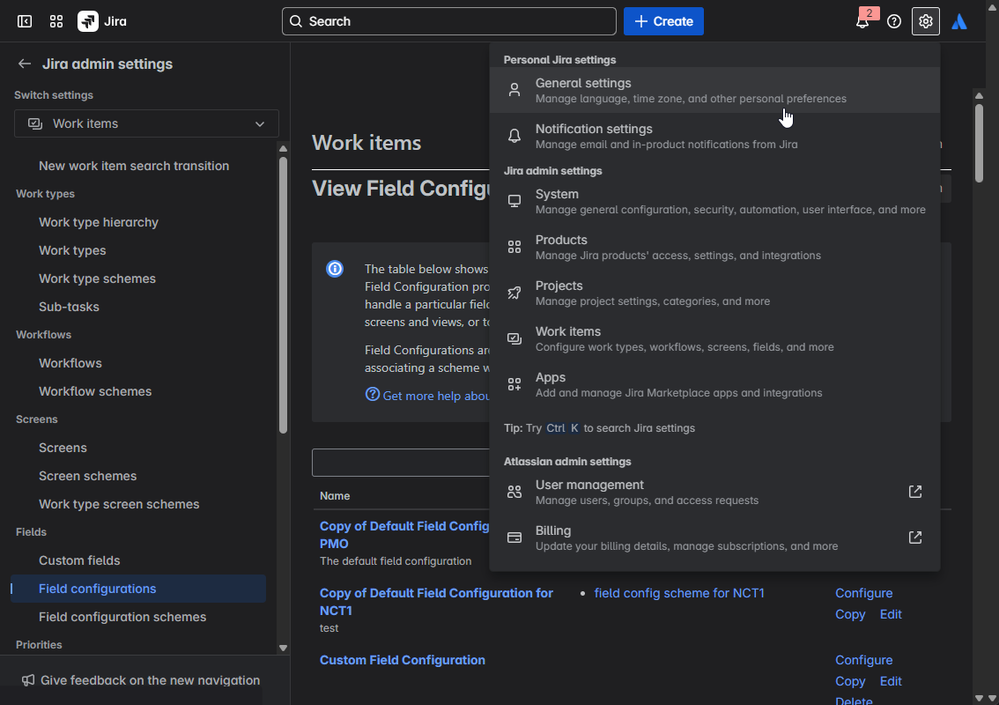This screenshot has width=999, height=705.
Task: Click the person icon beside General settings
Action: tap(514, 90)
